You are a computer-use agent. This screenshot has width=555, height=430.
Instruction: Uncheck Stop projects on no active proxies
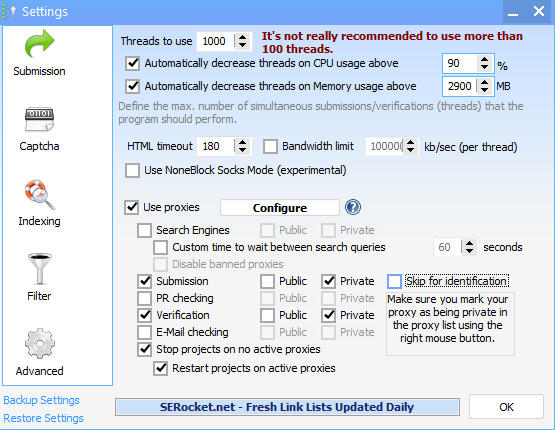[x=145, y=349]
